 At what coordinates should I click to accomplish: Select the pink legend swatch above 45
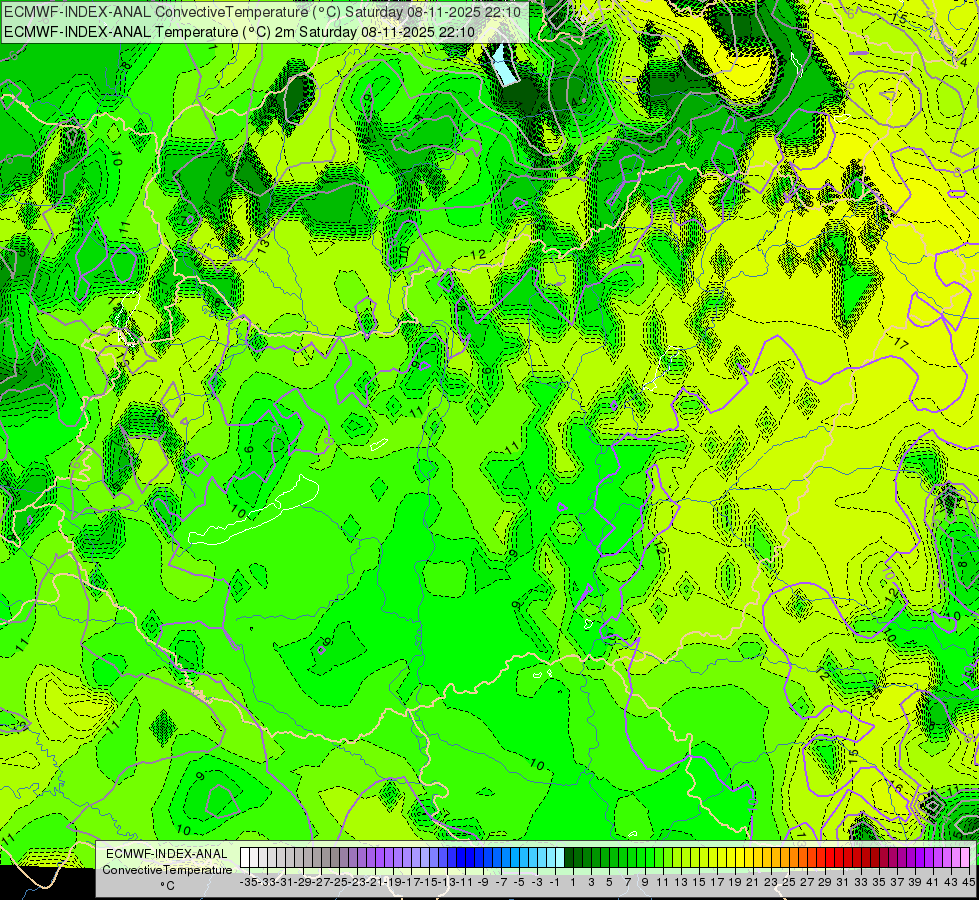965,857
